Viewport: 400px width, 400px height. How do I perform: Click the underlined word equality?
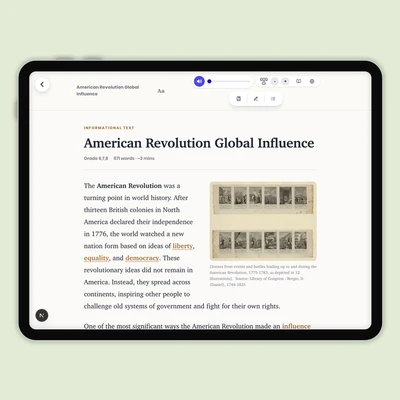click(x=96, y=258)
